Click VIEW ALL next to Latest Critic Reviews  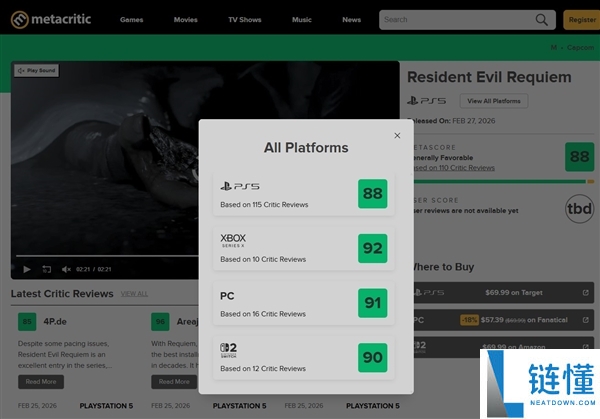tap(134, 294)
